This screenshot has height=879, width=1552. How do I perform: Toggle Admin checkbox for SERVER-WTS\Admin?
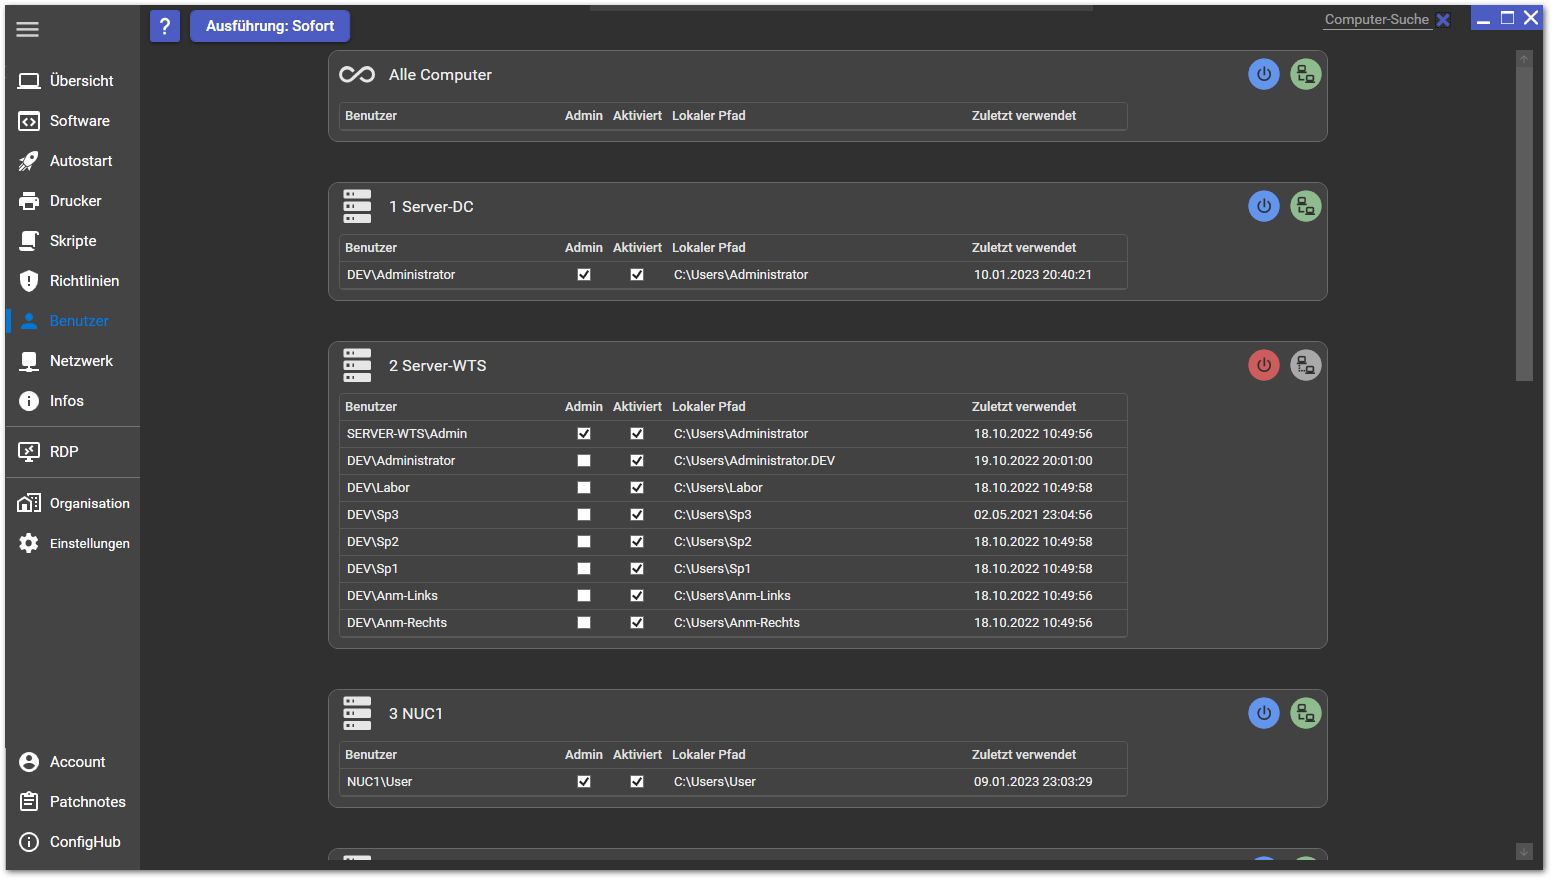[584, 434]
